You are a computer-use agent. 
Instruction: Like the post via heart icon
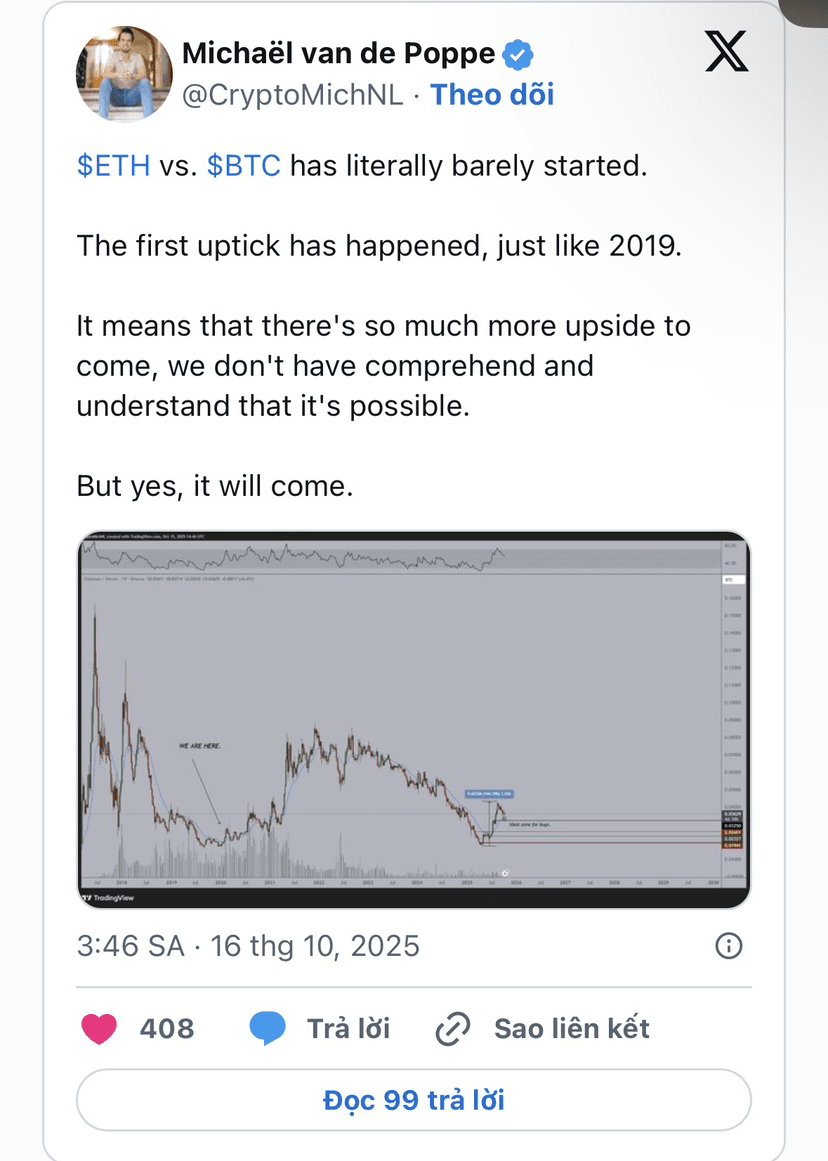[99, 1028]
